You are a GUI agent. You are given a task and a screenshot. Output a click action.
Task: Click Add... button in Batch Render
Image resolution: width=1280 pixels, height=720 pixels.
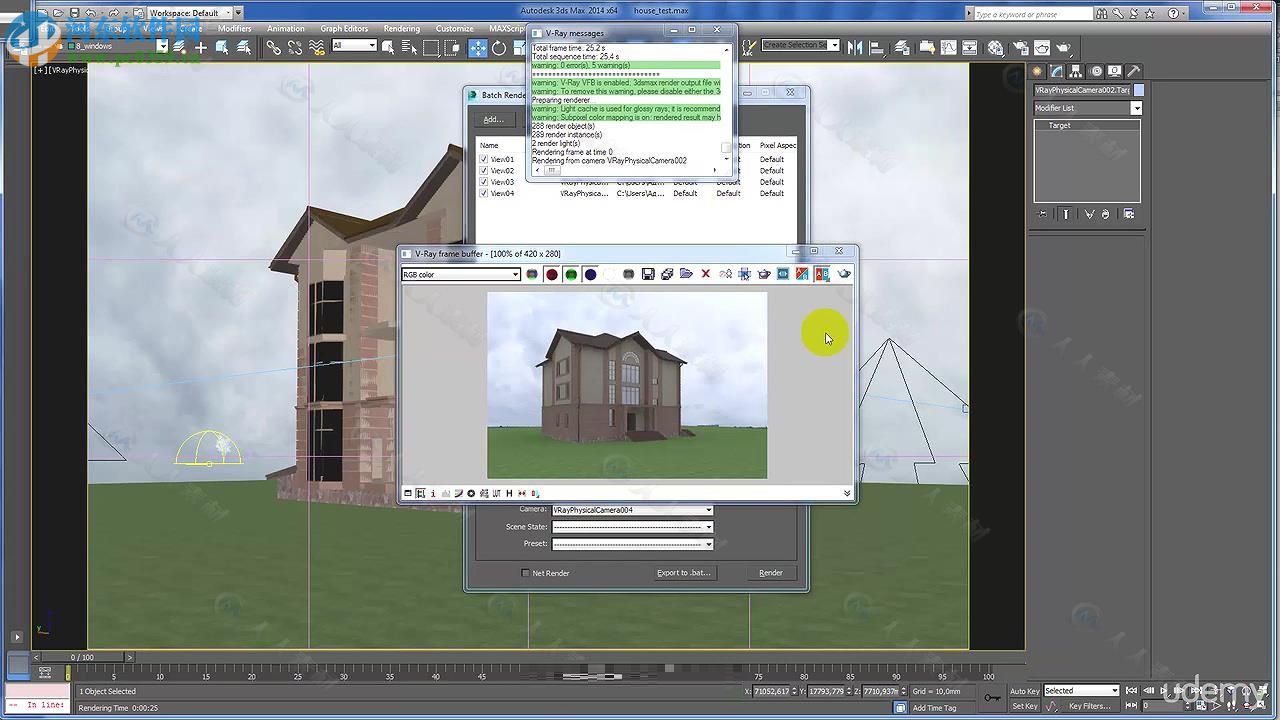coord(494,119)
